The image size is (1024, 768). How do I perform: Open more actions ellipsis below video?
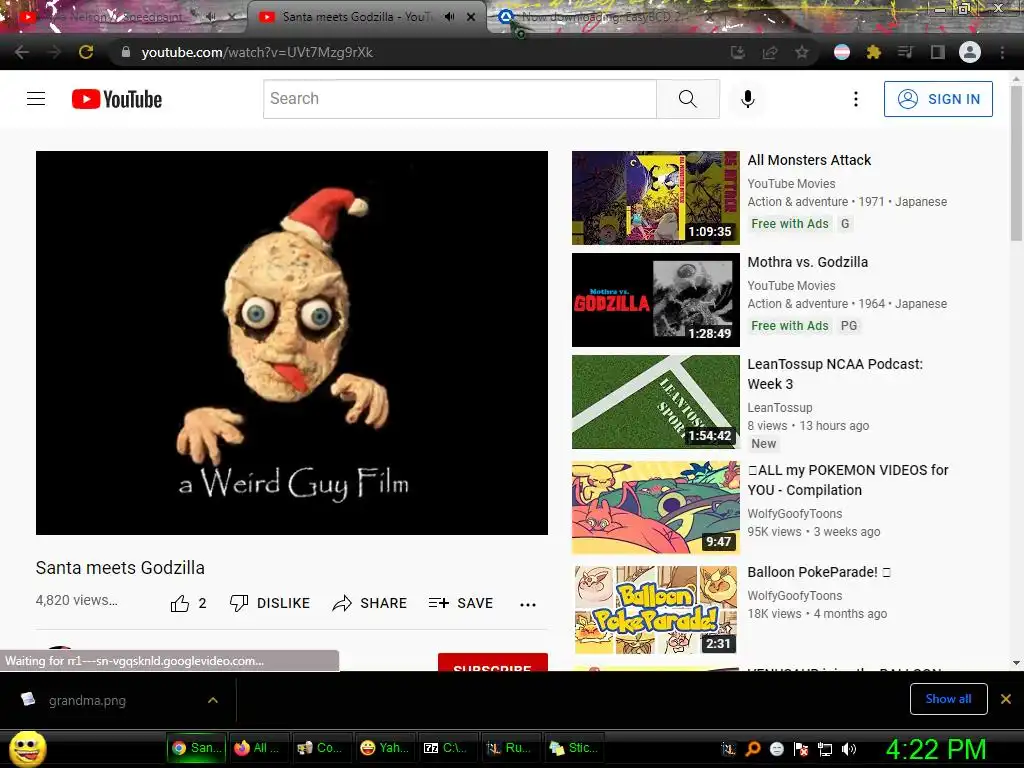528,605
